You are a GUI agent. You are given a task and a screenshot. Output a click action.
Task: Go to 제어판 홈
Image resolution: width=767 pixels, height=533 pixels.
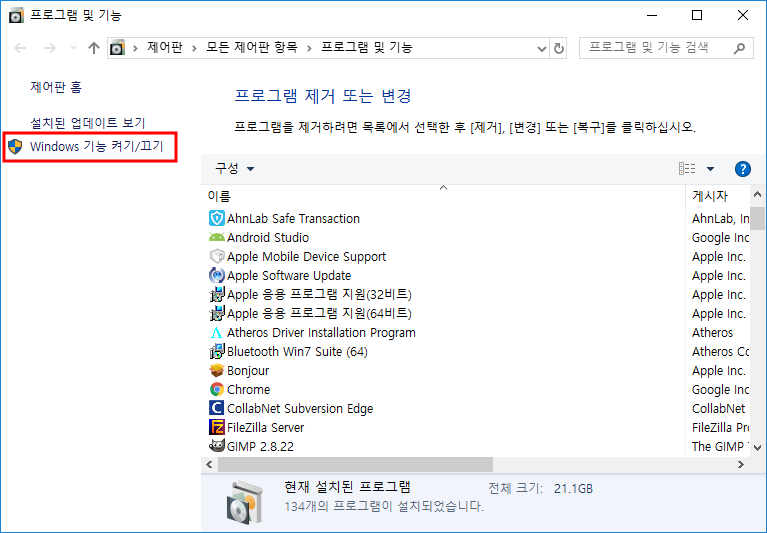pos(56,87)
